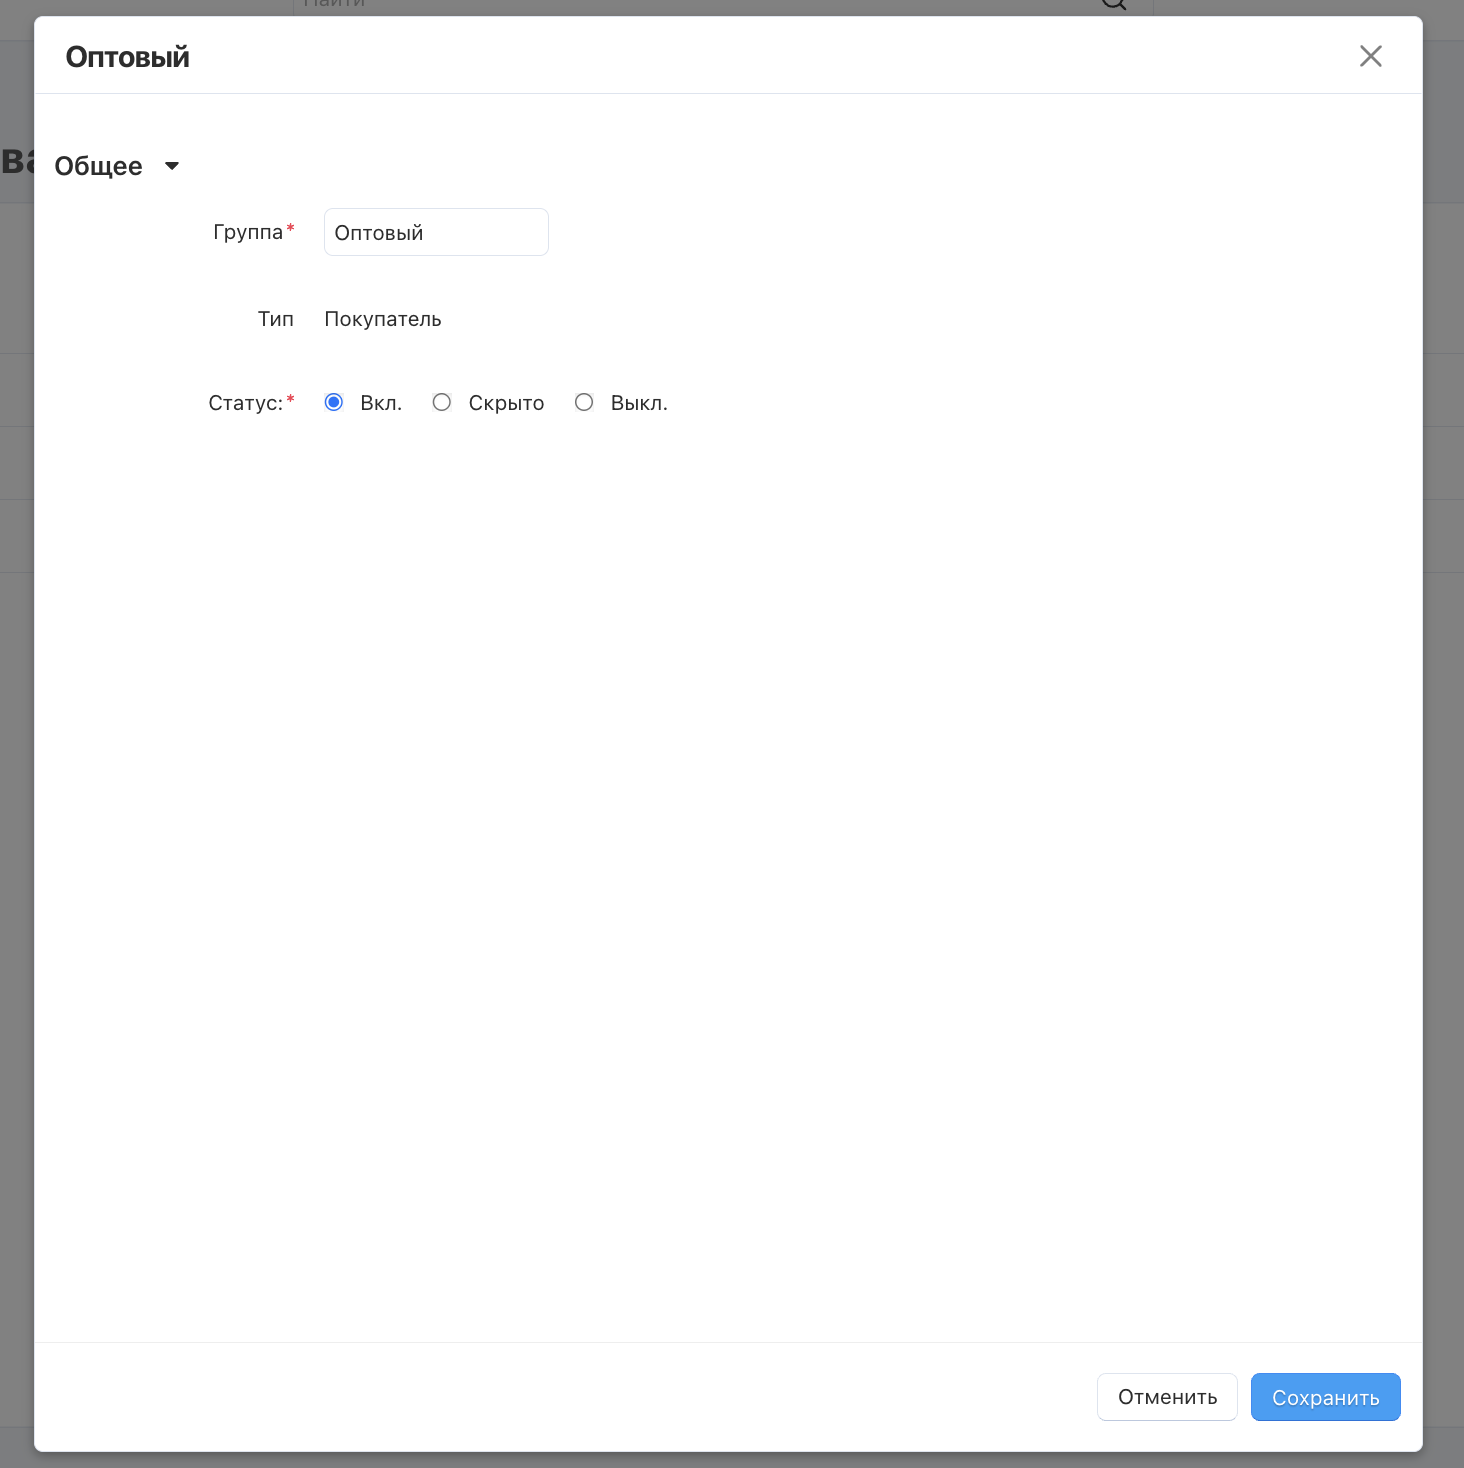Select the Вкл. status radio button
This screenshot has width=1464, height=1468.
click(334, 402)
